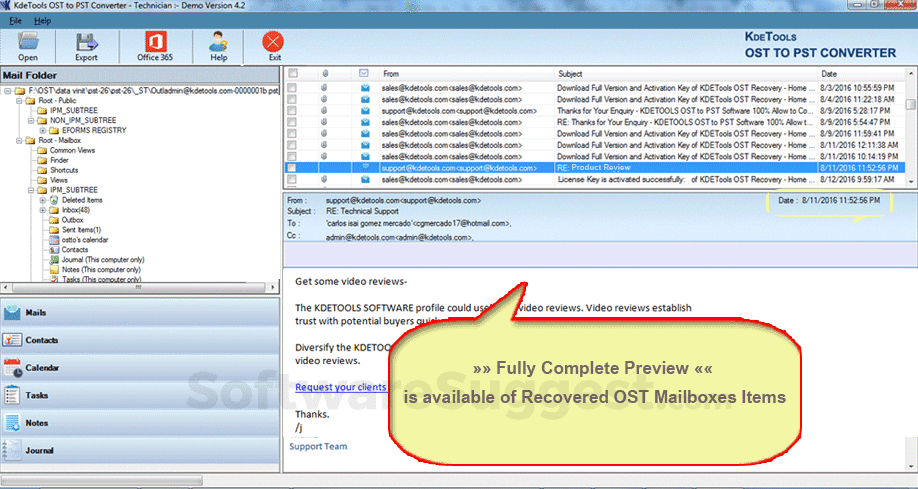Screen dimensions: 918x489
Task: Check the box for 8/11/2016 12:11:38 AM mail
Action: point(292,145)
